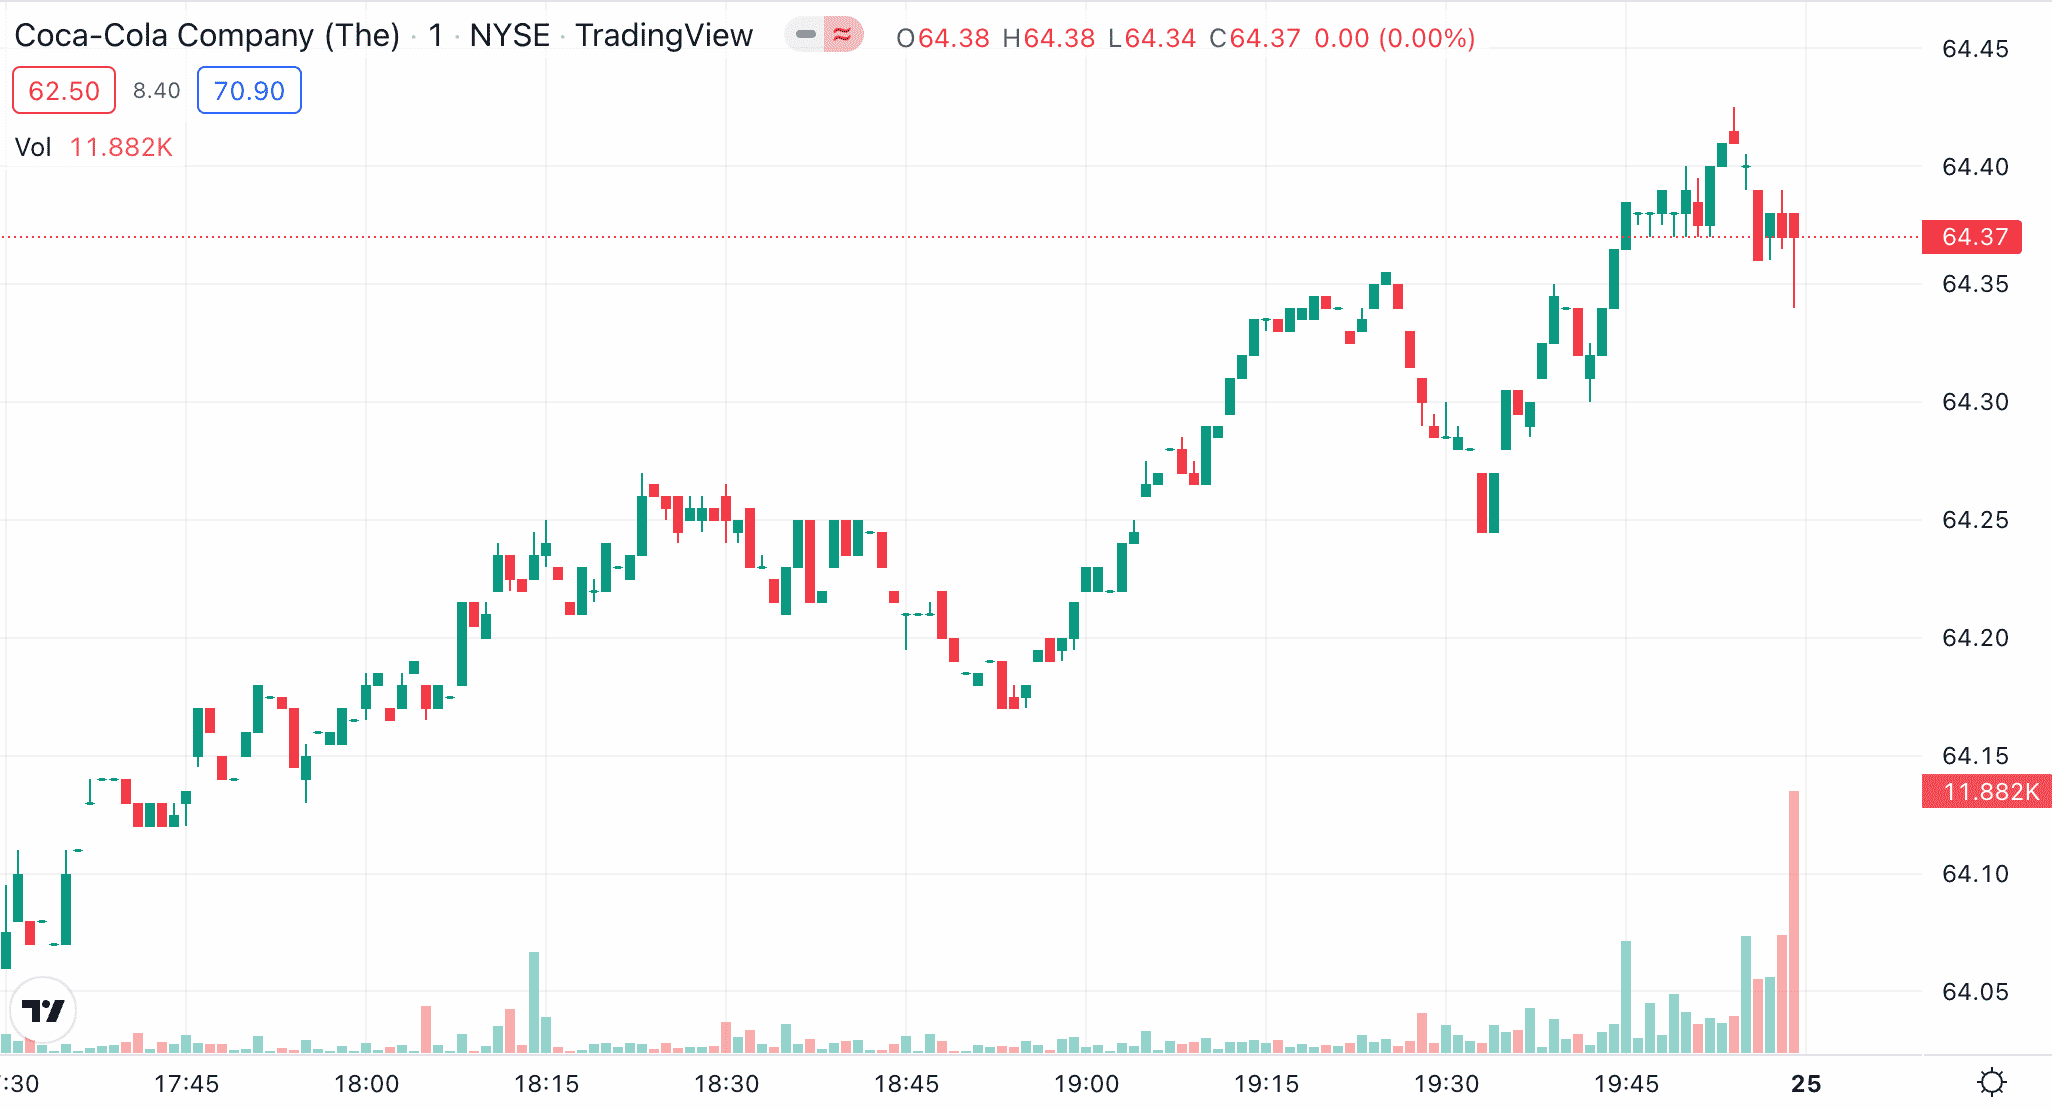Click the Vol indicator label
2052x1110 pixels.
click(33, 147)
